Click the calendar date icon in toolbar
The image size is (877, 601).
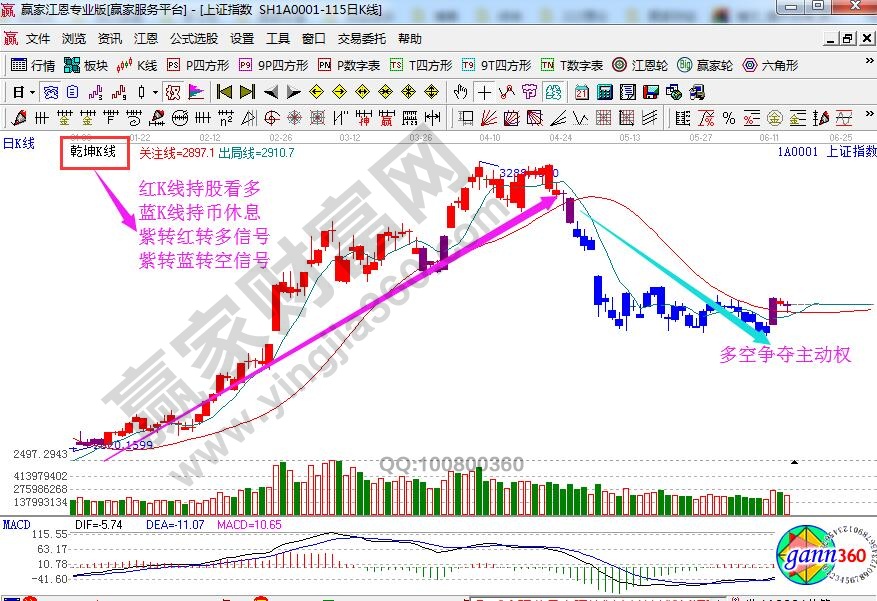tap(582, 92)
